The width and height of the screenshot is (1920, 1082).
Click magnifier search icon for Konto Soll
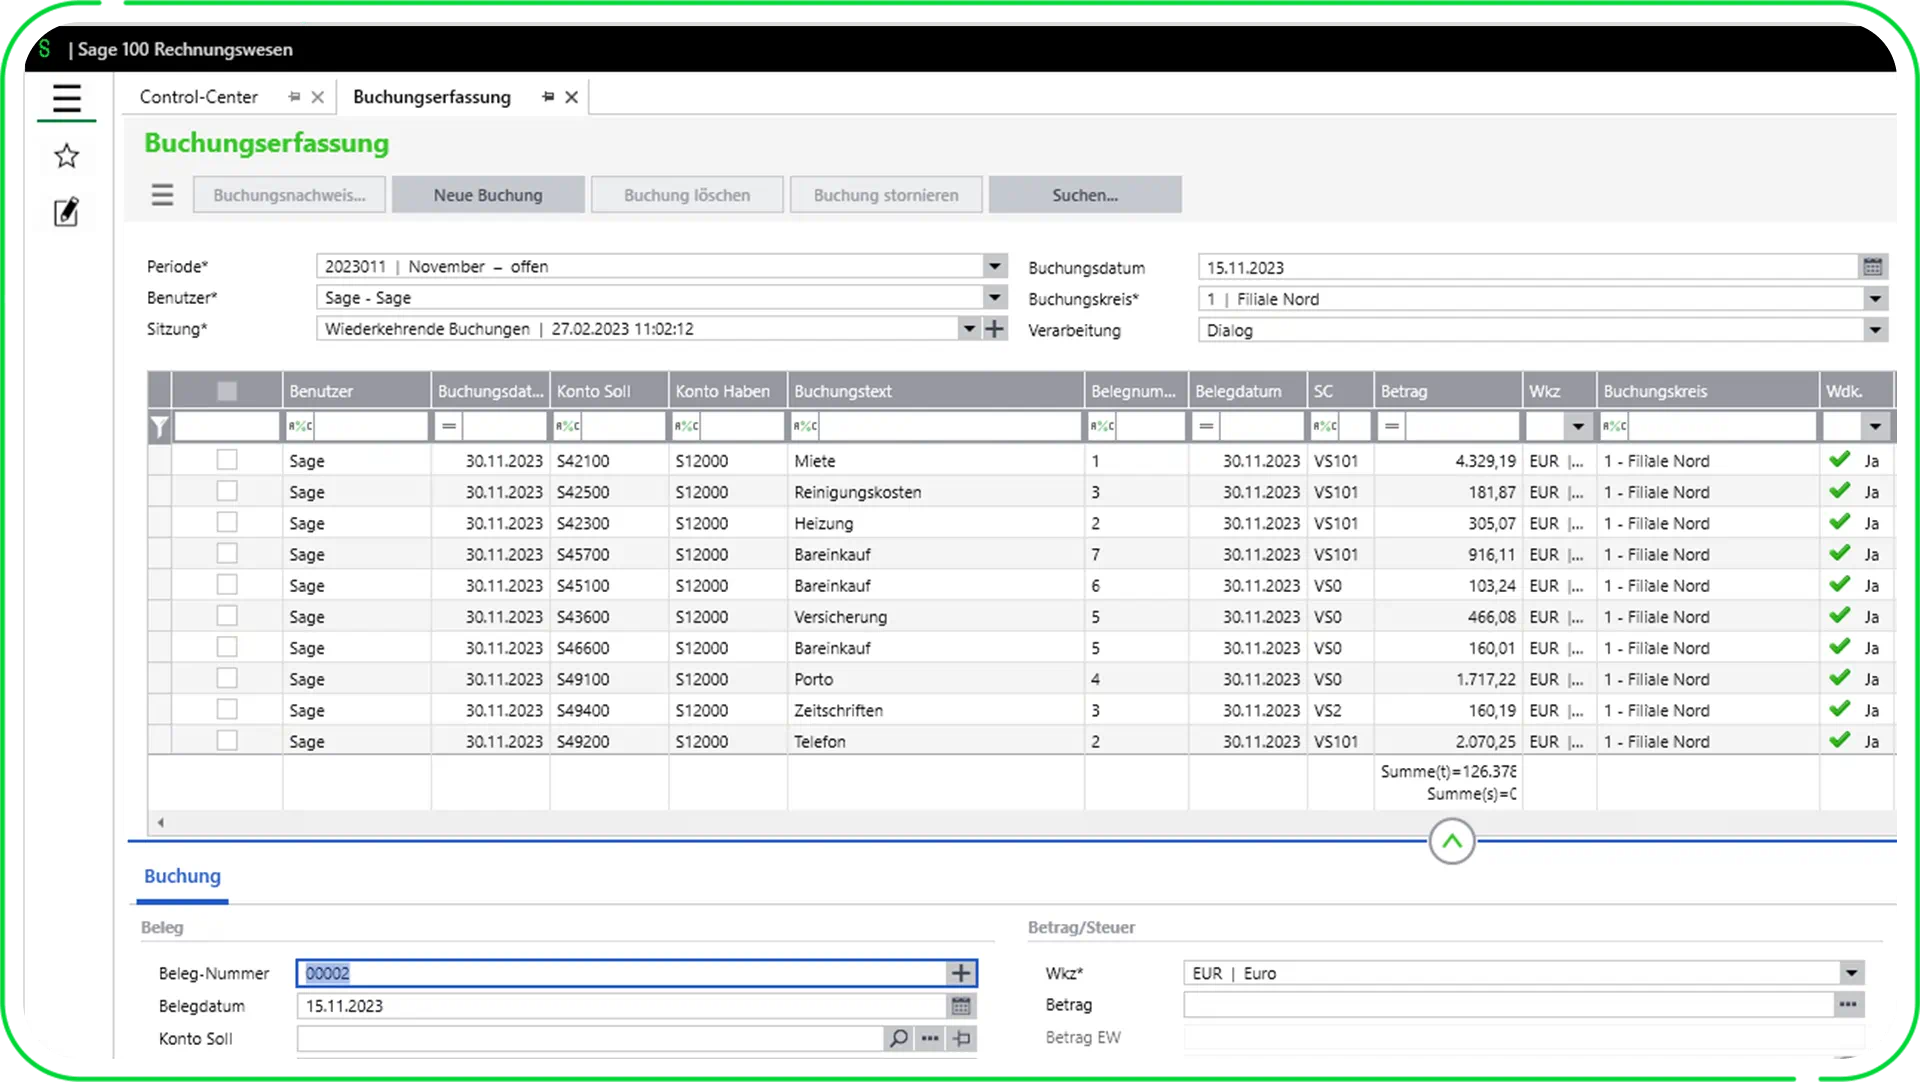pos(898,1038)
